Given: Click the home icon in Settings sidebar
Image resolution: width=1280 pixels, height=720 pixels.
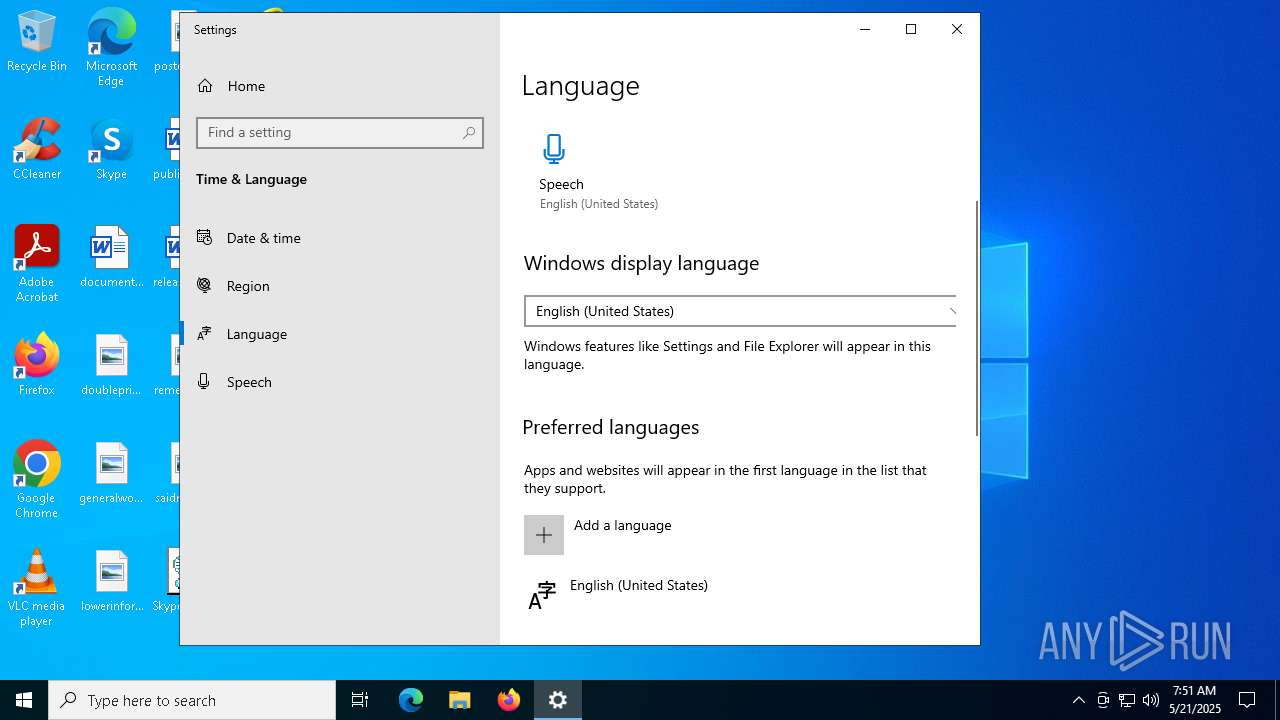Looking at the screenshot, I should [x=205, y=86].
